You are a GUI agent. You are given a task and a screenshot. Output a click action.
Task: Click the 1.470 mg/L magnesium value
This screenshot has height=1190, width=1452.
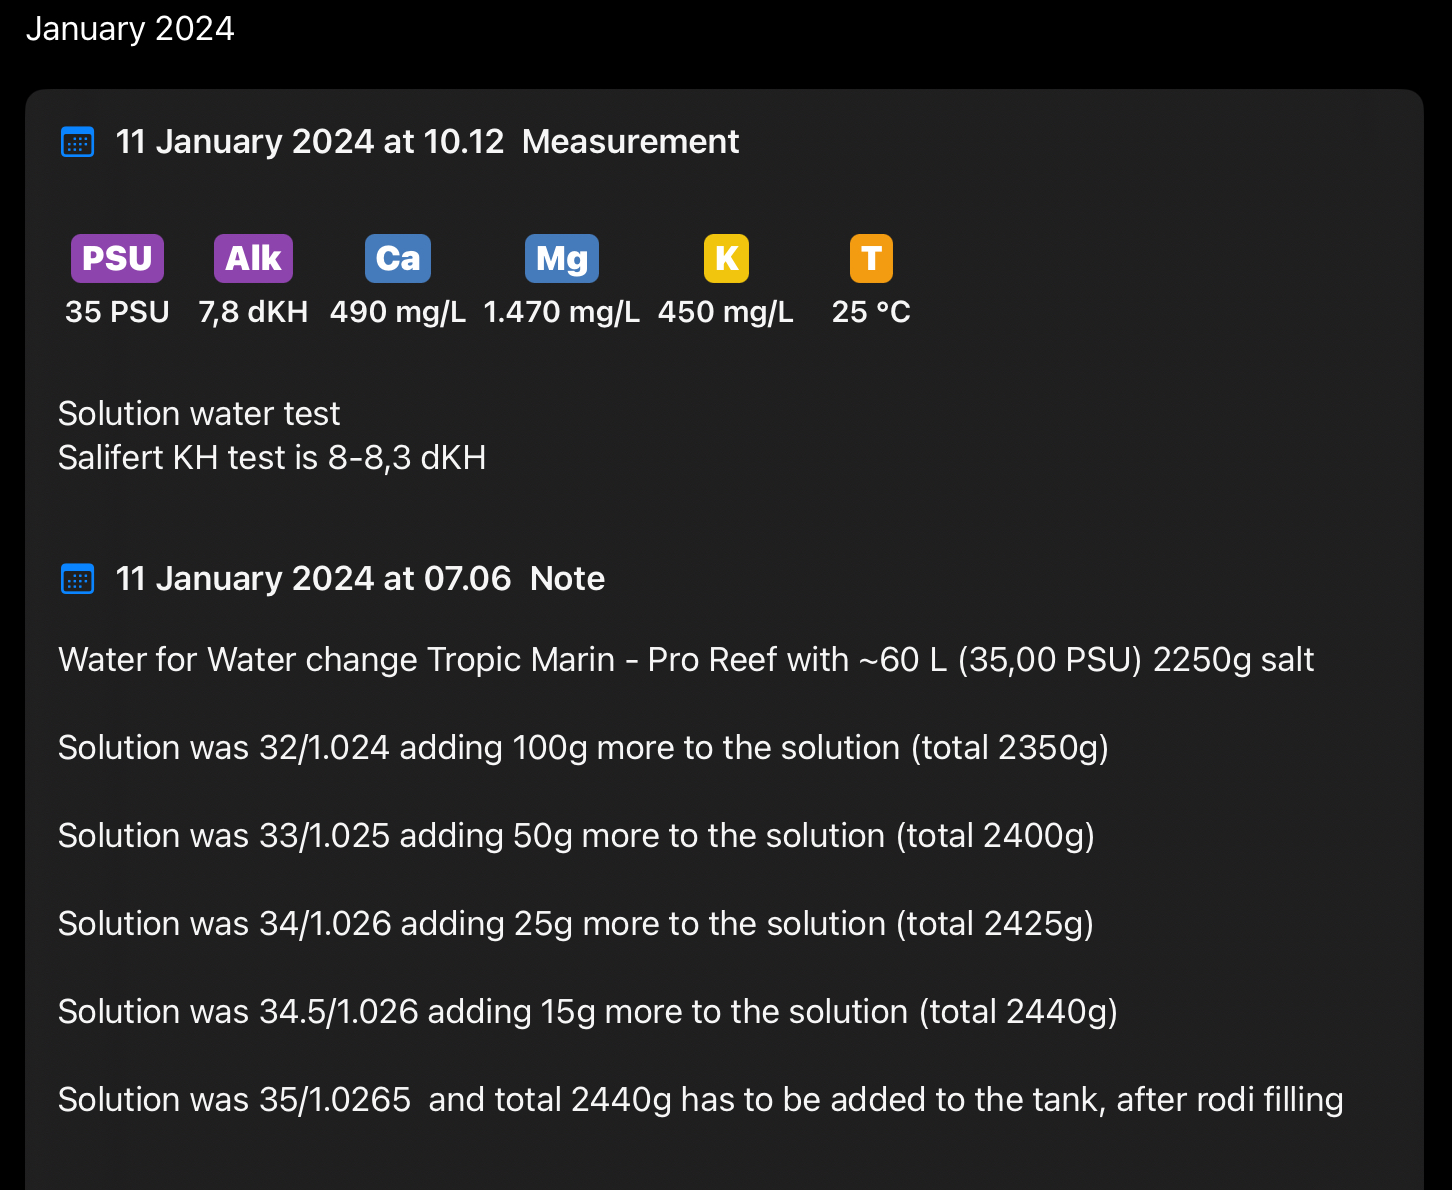point(561,312)
